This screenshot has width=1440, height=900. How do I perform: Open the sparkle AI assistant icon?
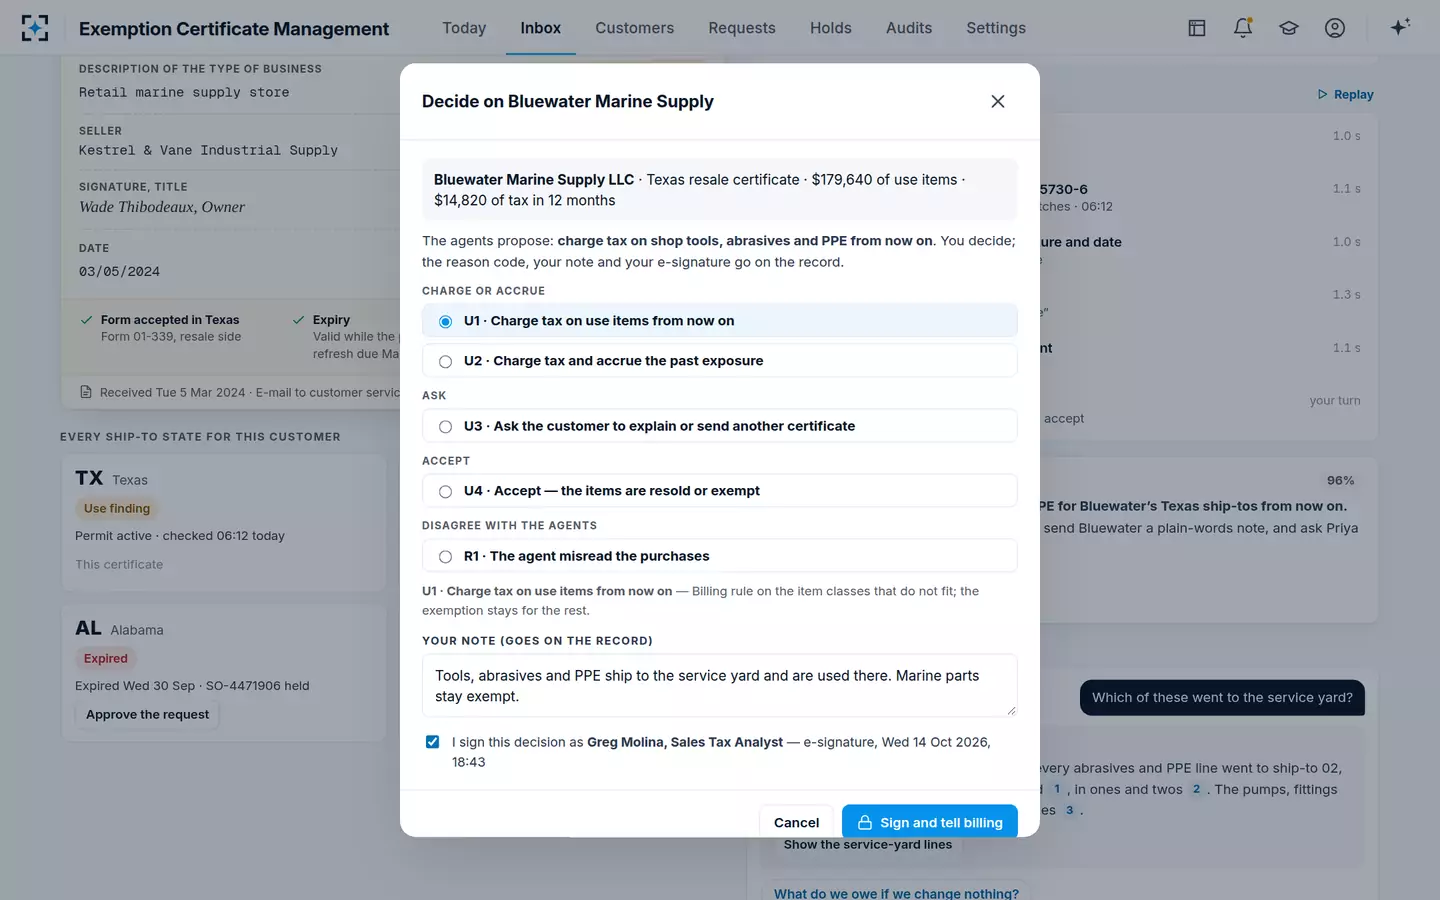tap(1400, 27)
